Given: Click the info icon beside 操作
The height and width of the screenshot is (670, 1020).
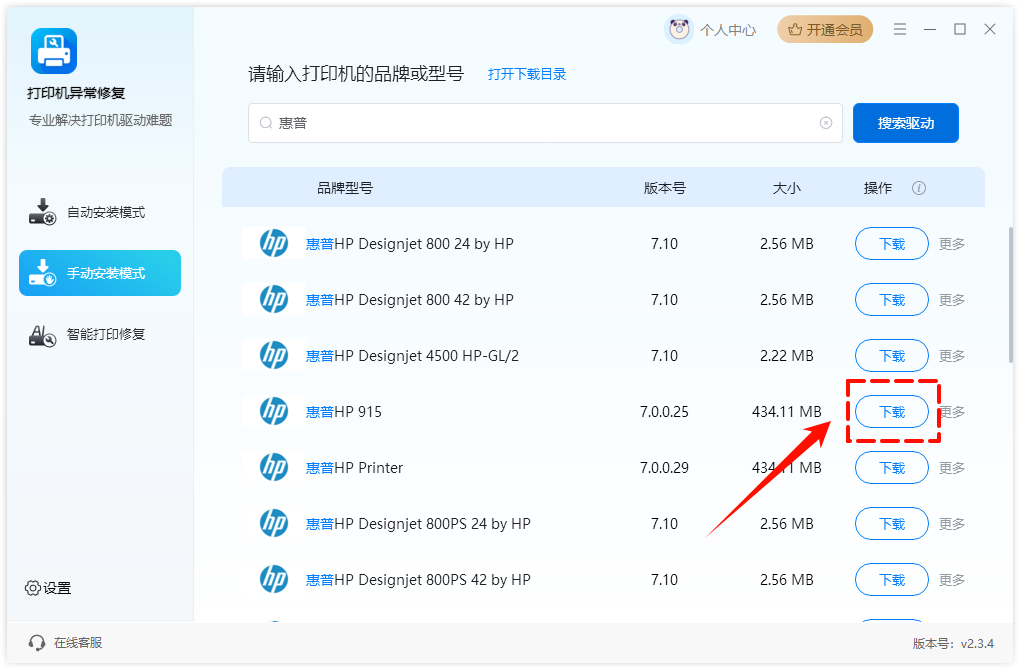Looking at the screenshot, I should 919,188.
